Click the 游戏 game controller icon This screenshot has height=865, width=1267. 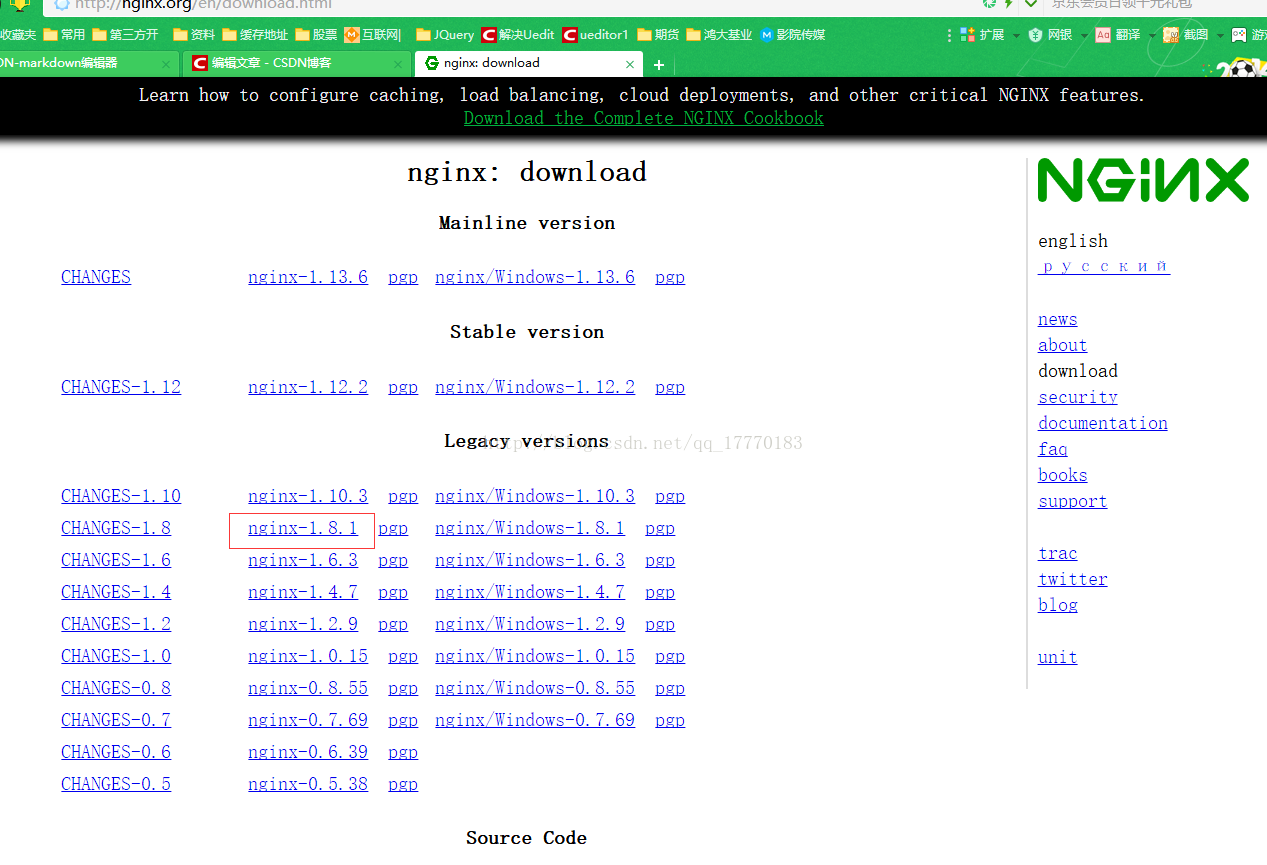(x=1239, y=35)
